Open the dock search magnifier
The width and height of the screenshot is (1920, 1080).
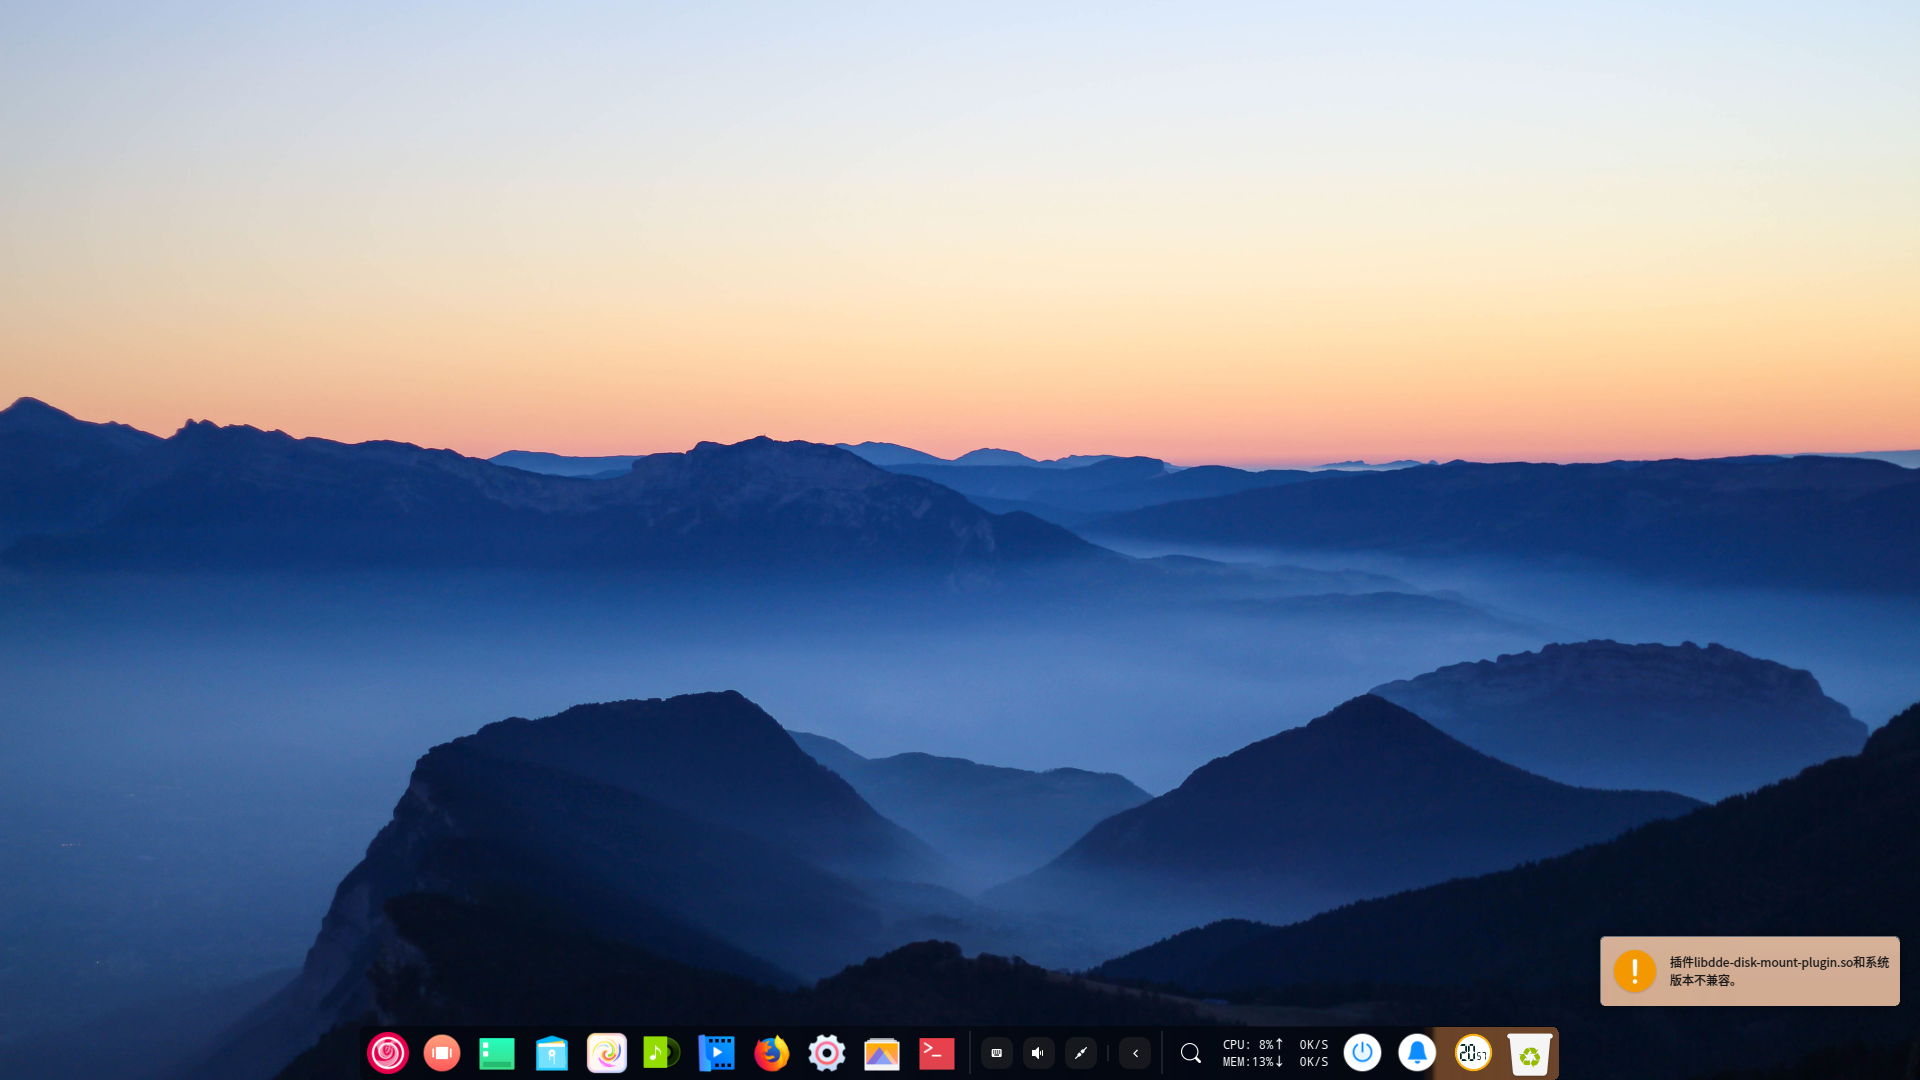(x=1191, y=1053)
